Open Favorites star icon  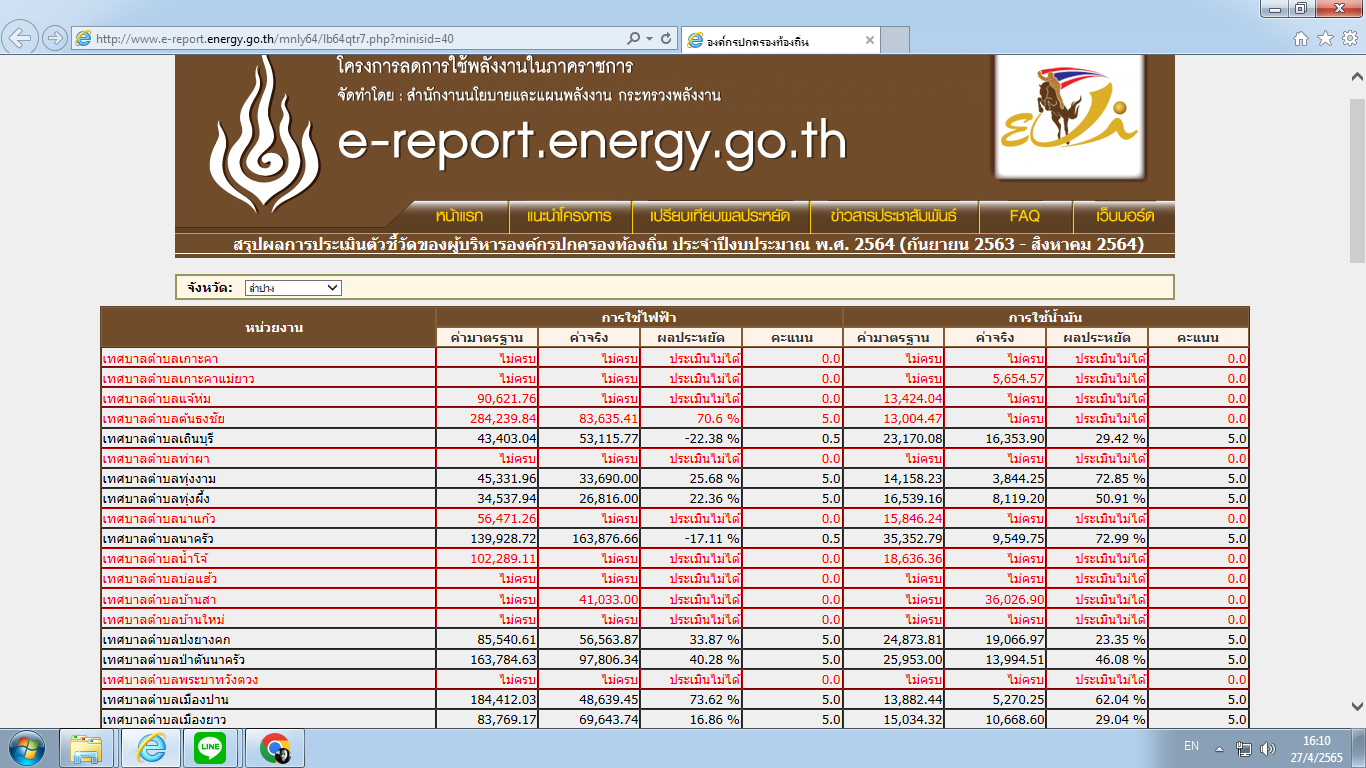click(x=1325, y=39)
